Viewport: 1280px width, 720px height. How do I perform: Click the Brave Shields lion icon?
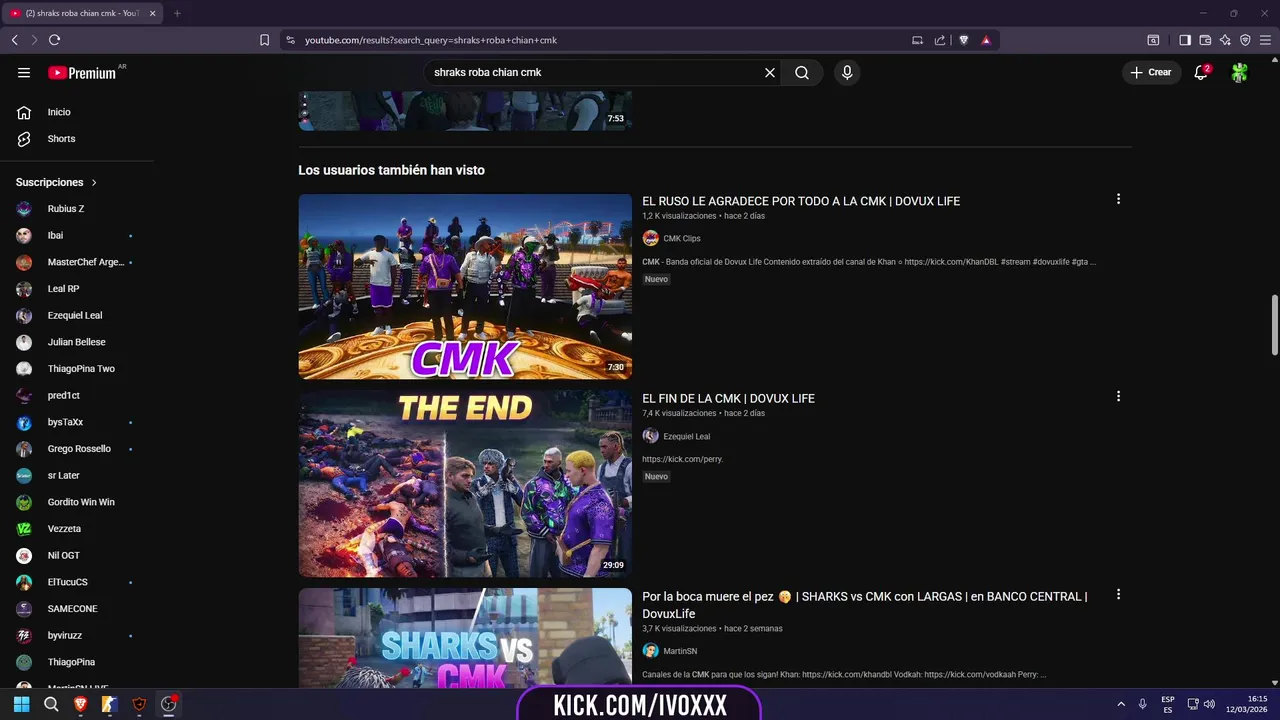964,40
